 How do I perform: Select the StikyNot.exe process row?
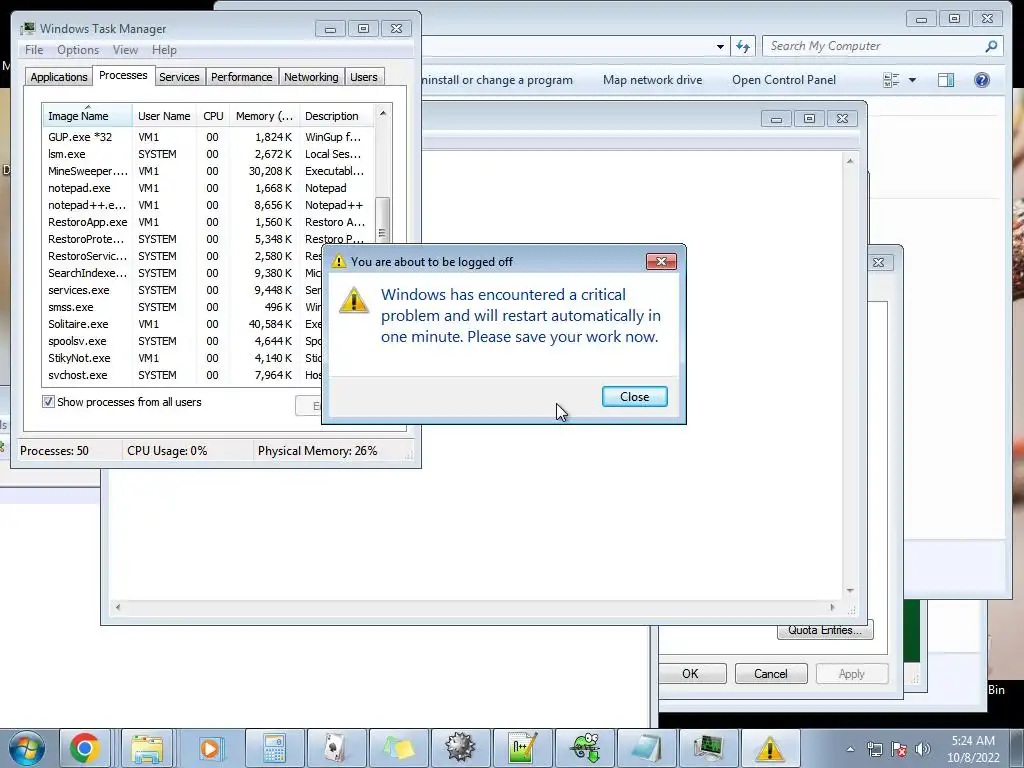click(x=183, y=358)
